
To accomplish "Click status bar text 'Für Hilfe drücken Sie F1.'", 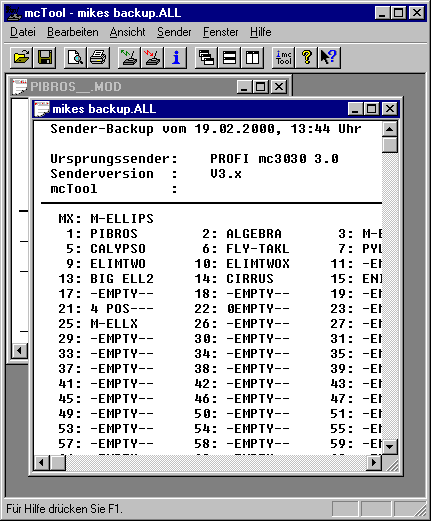I will 64,509.
